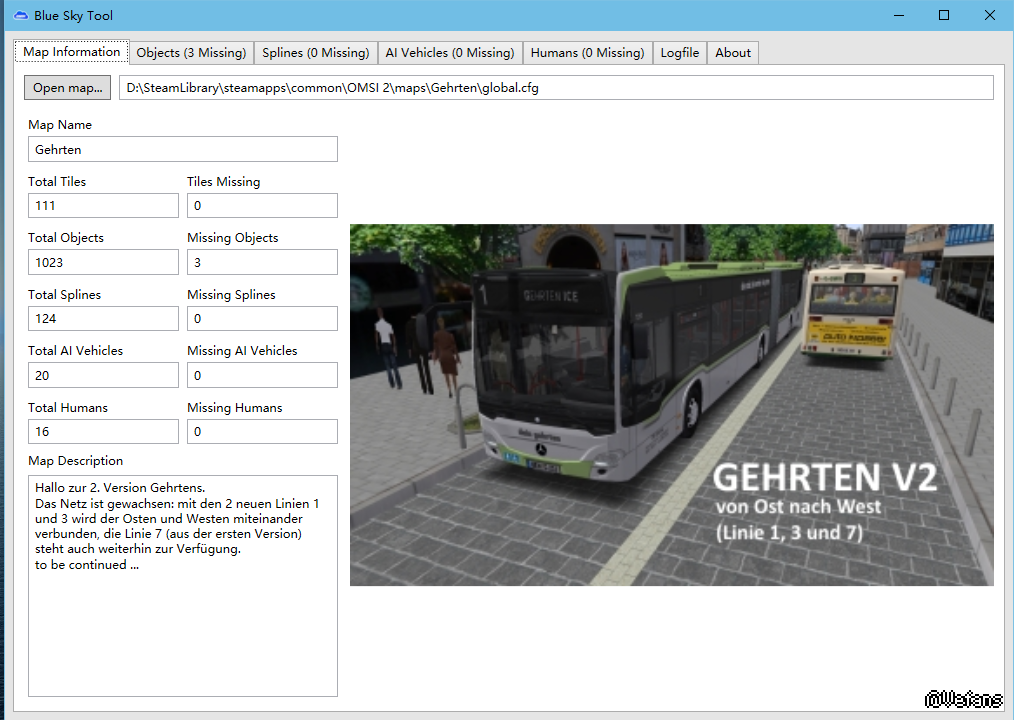Click the global.cfg file path field

coord(556,88)
